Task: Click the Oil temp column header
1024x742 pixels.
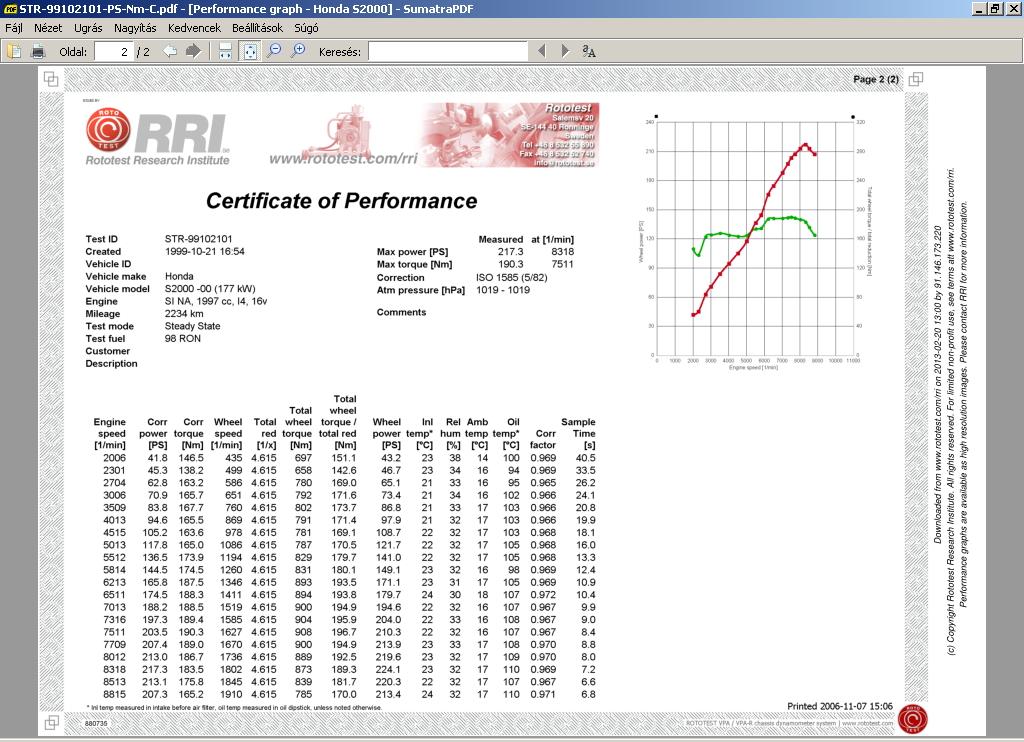Action: 507,434
